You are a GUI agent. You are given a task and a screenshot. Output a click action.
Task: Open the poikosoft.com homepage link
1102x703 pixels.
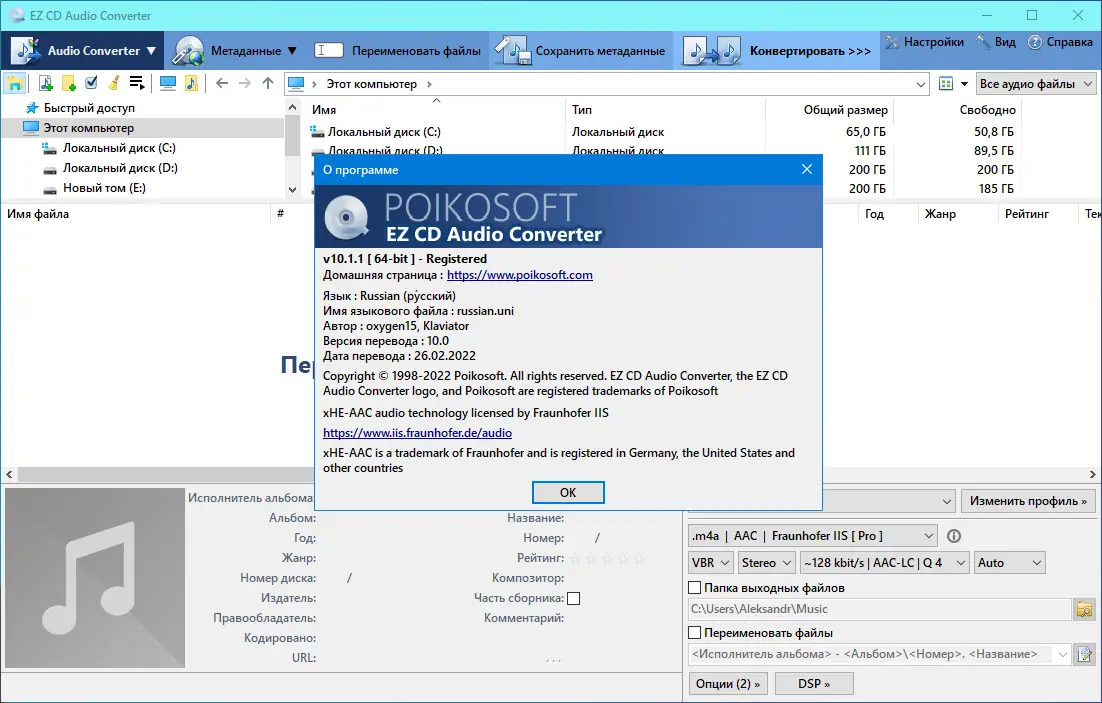(519, 275)
